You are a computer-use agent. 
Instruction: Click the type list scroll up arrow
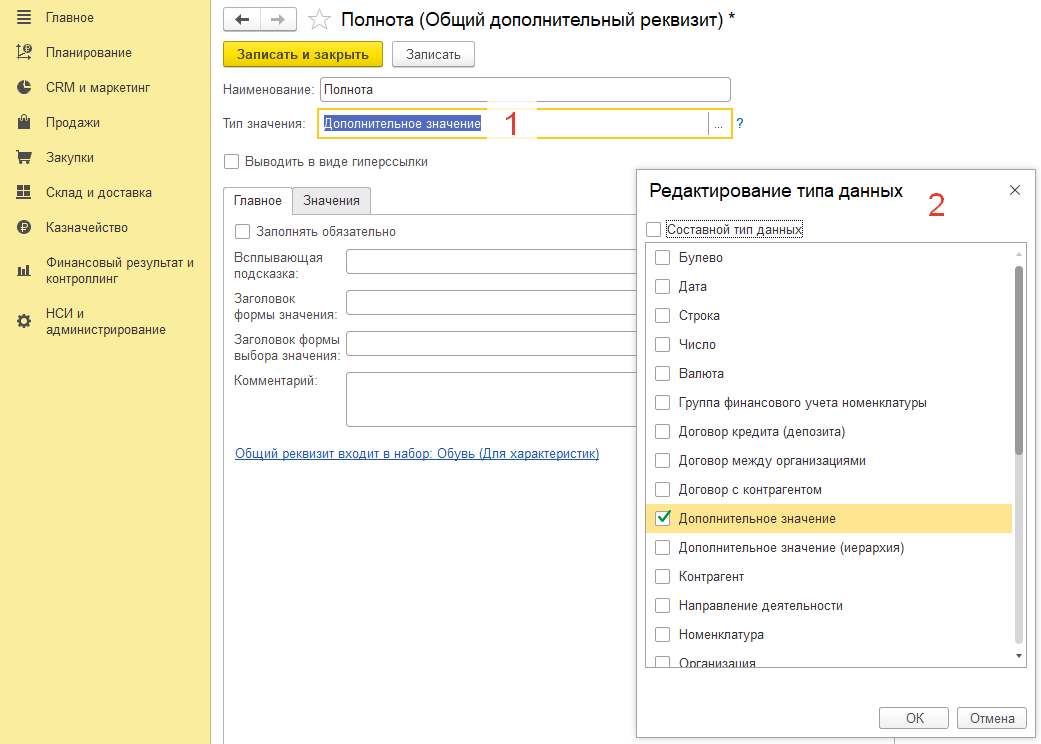[x=1018, y=254]
